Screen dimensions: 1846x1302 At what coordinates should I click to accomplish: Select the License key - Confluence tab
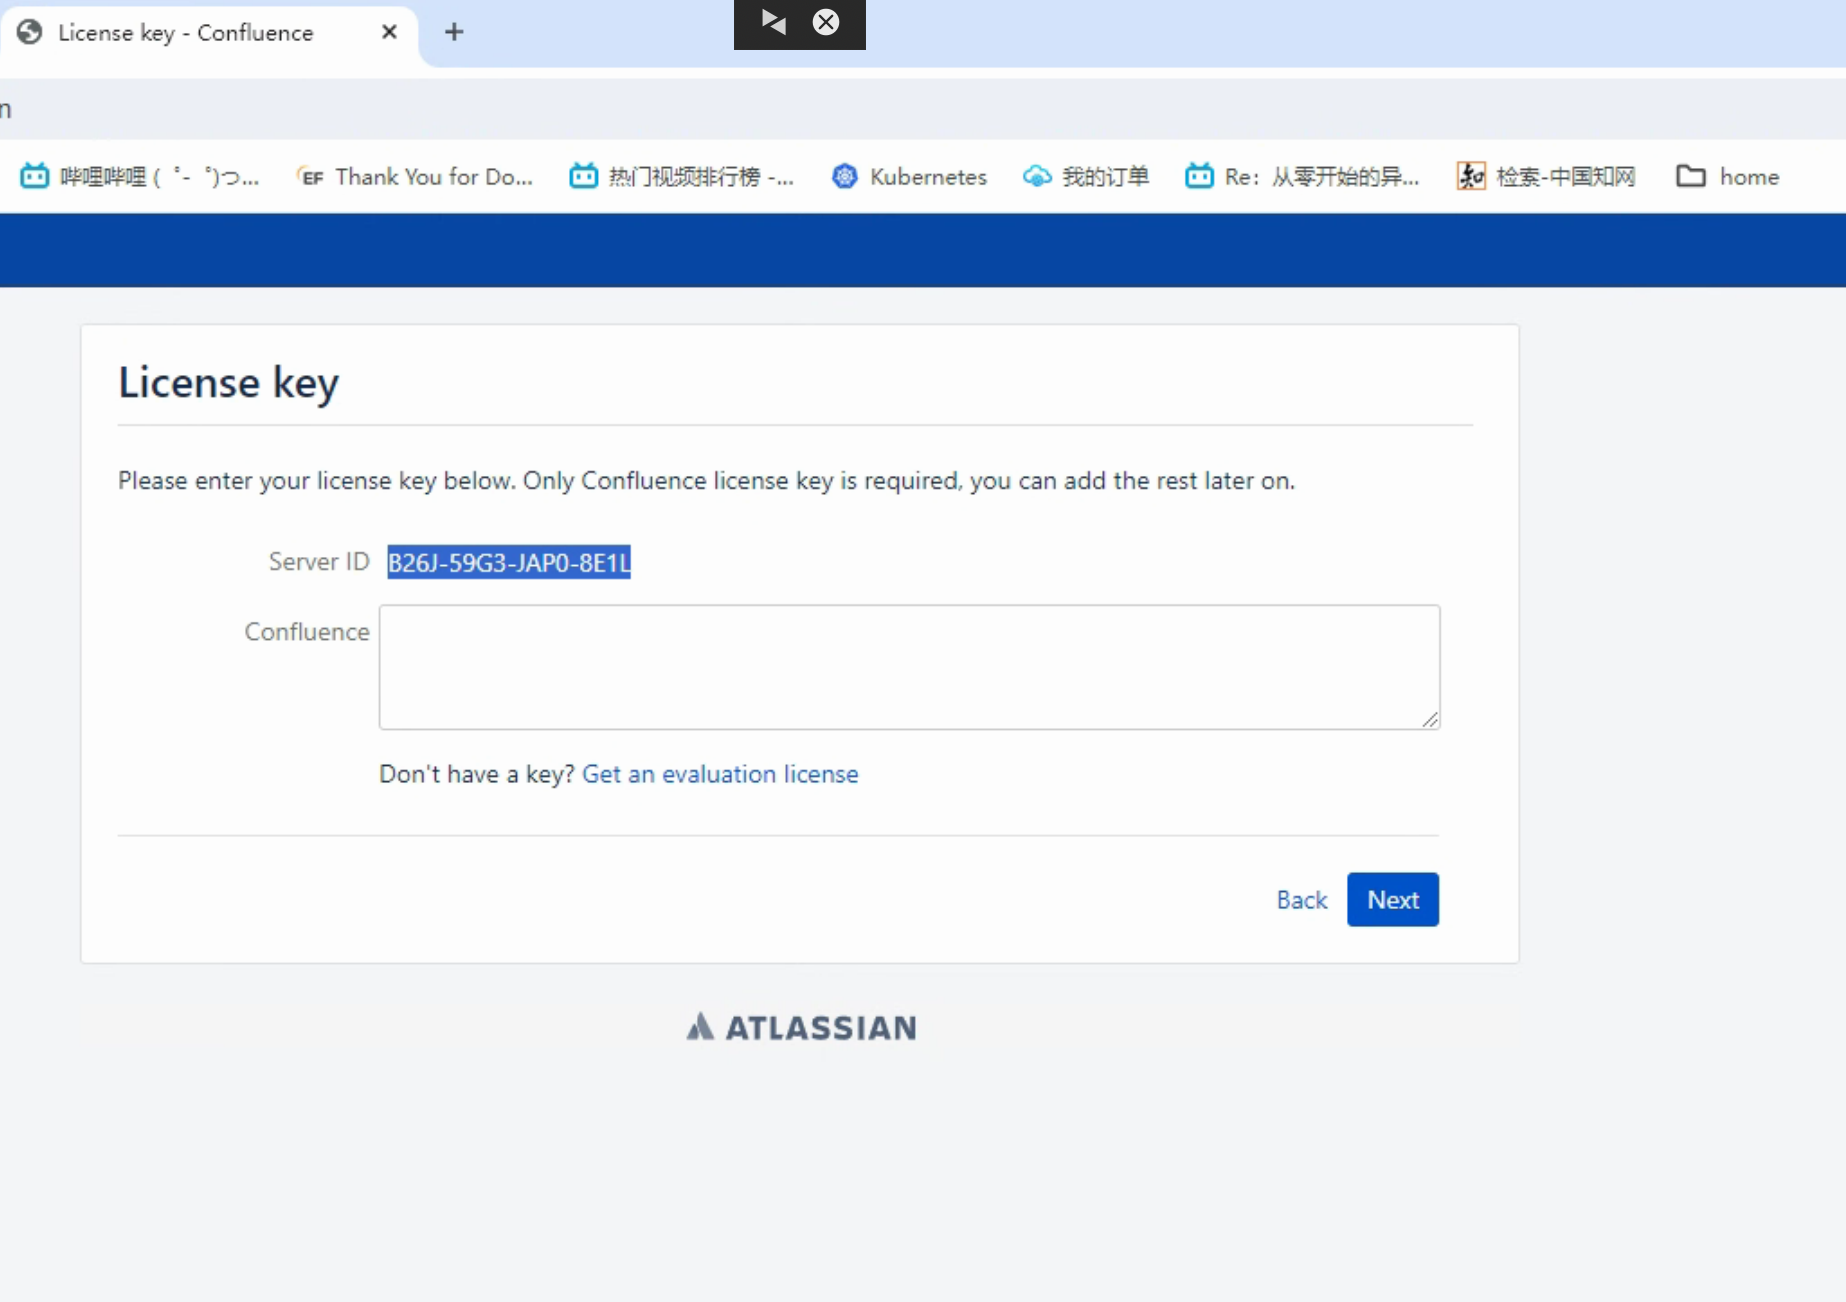185,33
